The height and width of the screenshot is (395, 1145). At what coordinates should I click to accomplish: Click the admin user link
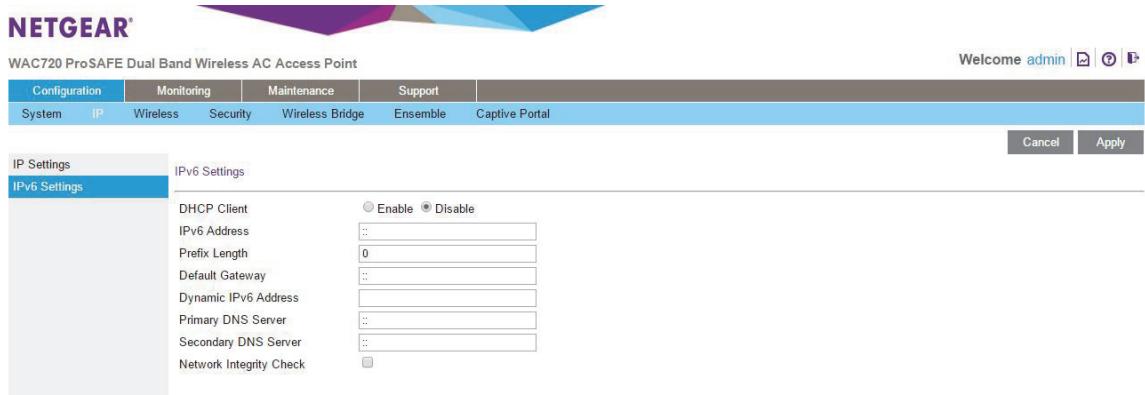1046,60
